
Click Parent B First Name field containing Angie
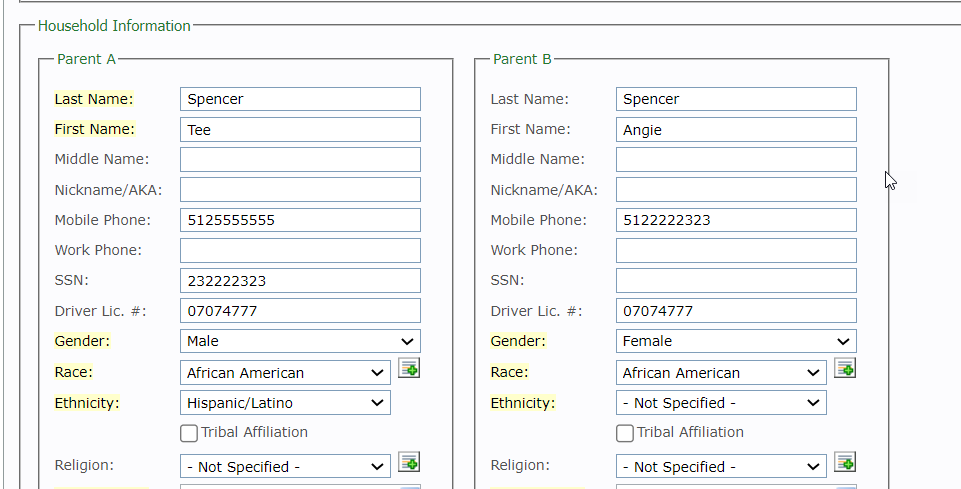736,130
